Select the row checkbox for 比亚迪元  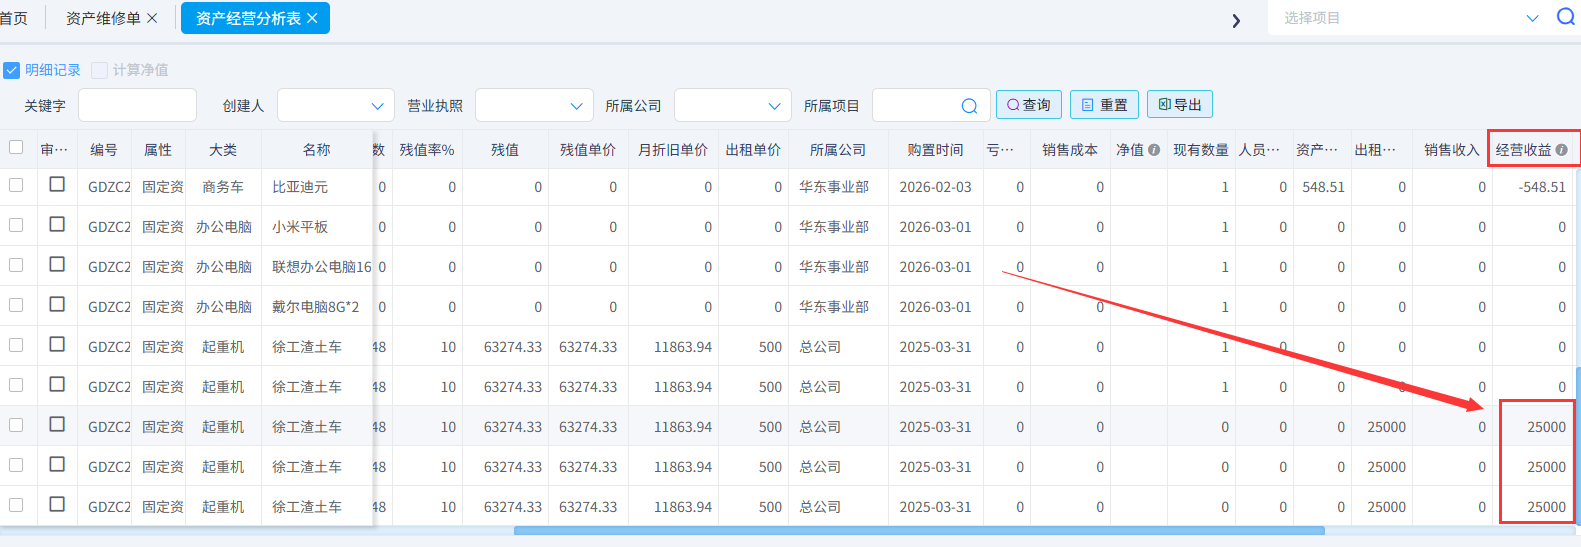coord(16,185)
